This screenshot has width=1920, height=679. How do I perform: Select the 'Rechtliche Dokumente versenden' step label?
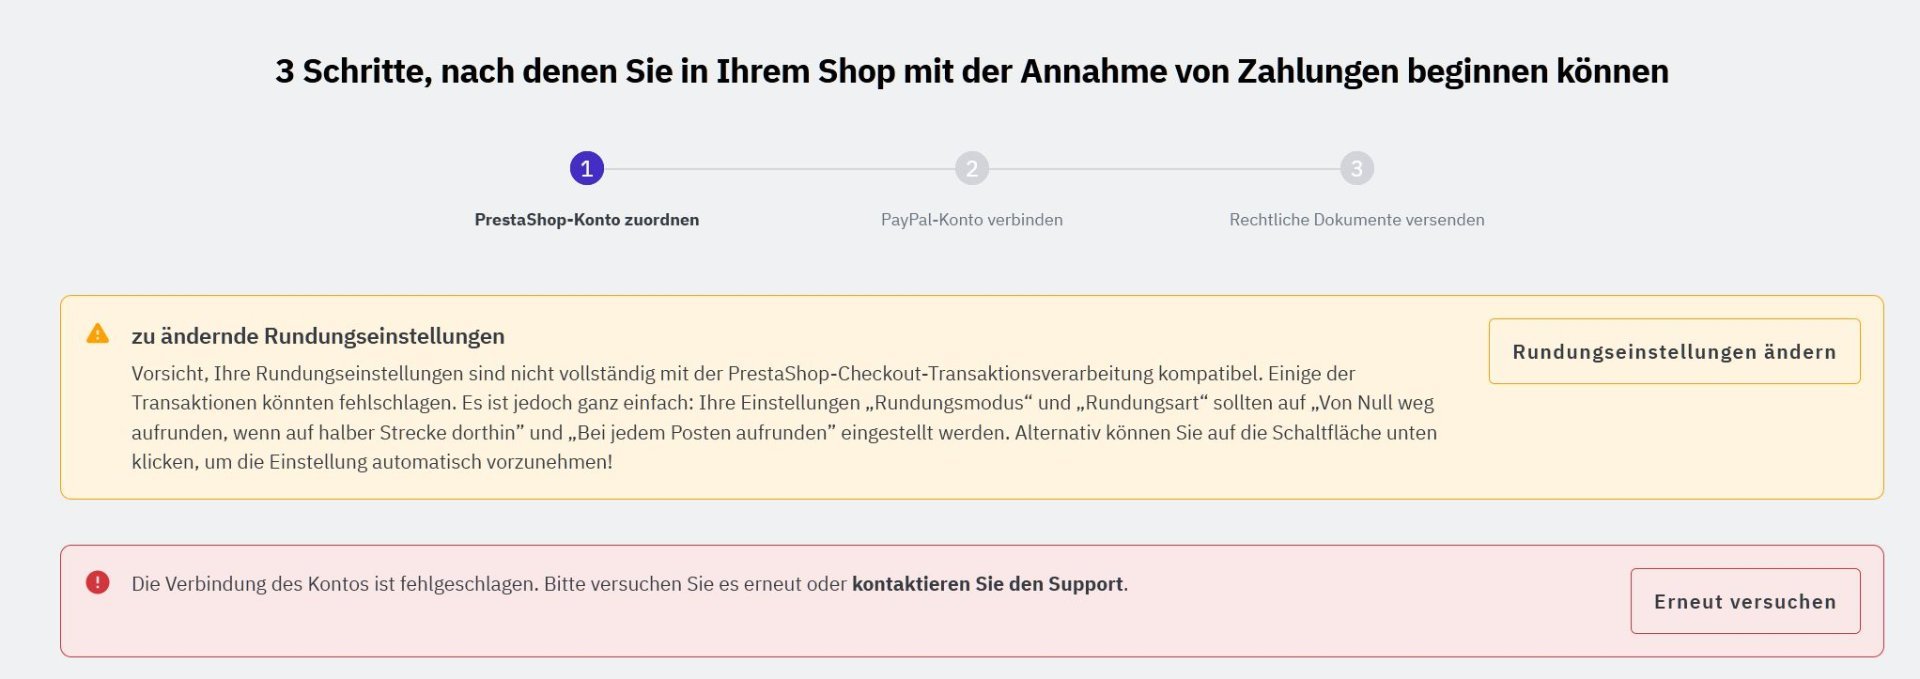(1356, 220)
